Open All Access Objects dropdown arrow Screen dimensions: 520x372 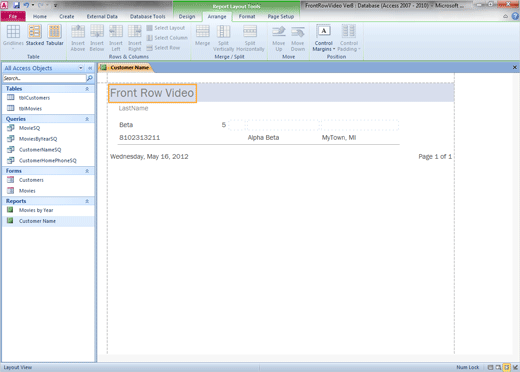pyautogui.click(x=81, y=68)
